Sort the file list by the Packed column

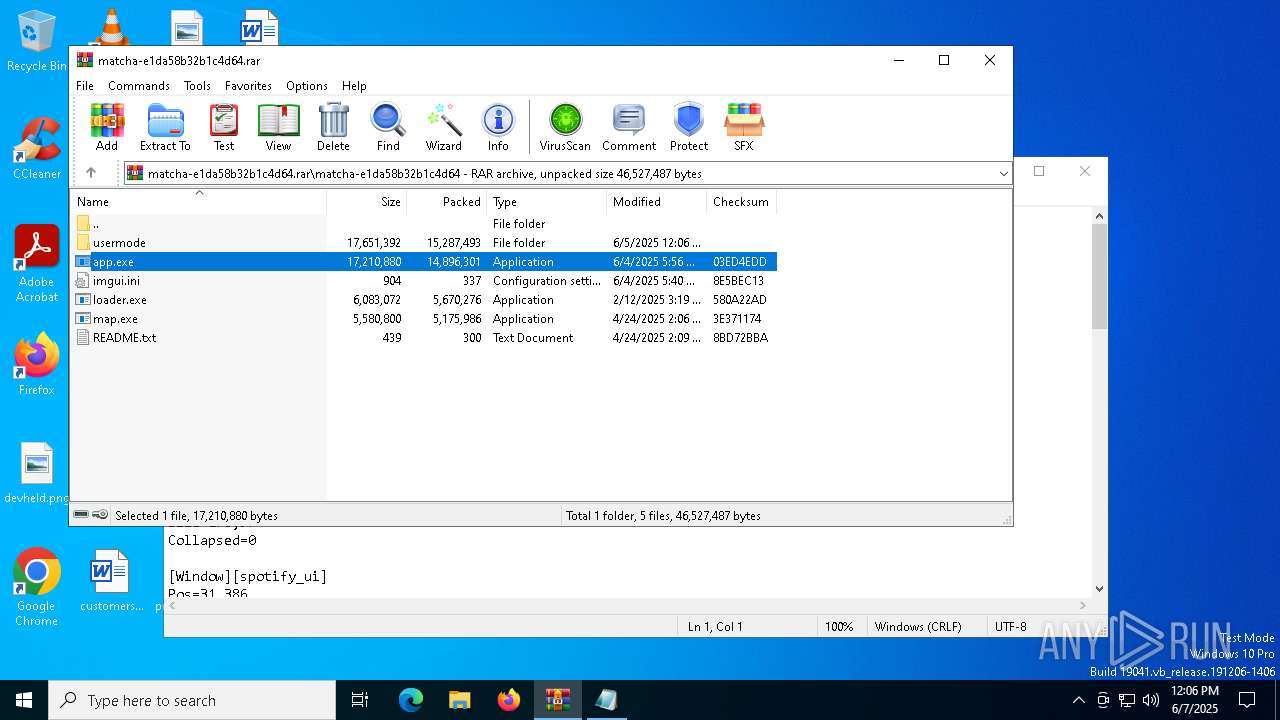(447, 202)
